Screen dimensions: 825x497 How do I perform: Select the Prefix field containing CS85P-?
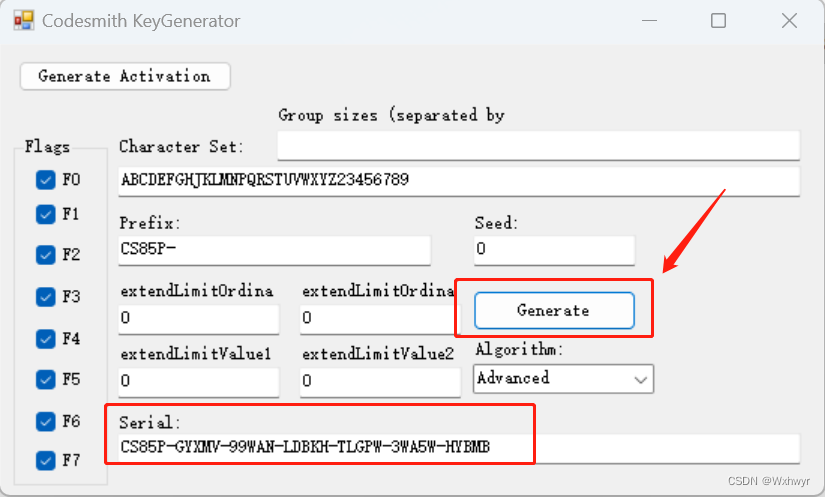point(275,250)
